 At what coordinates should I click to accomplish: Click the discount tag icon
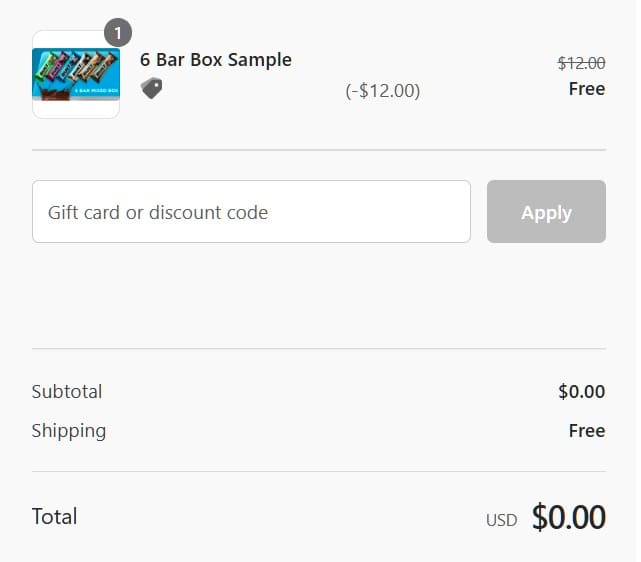click(x=151, y=88)
